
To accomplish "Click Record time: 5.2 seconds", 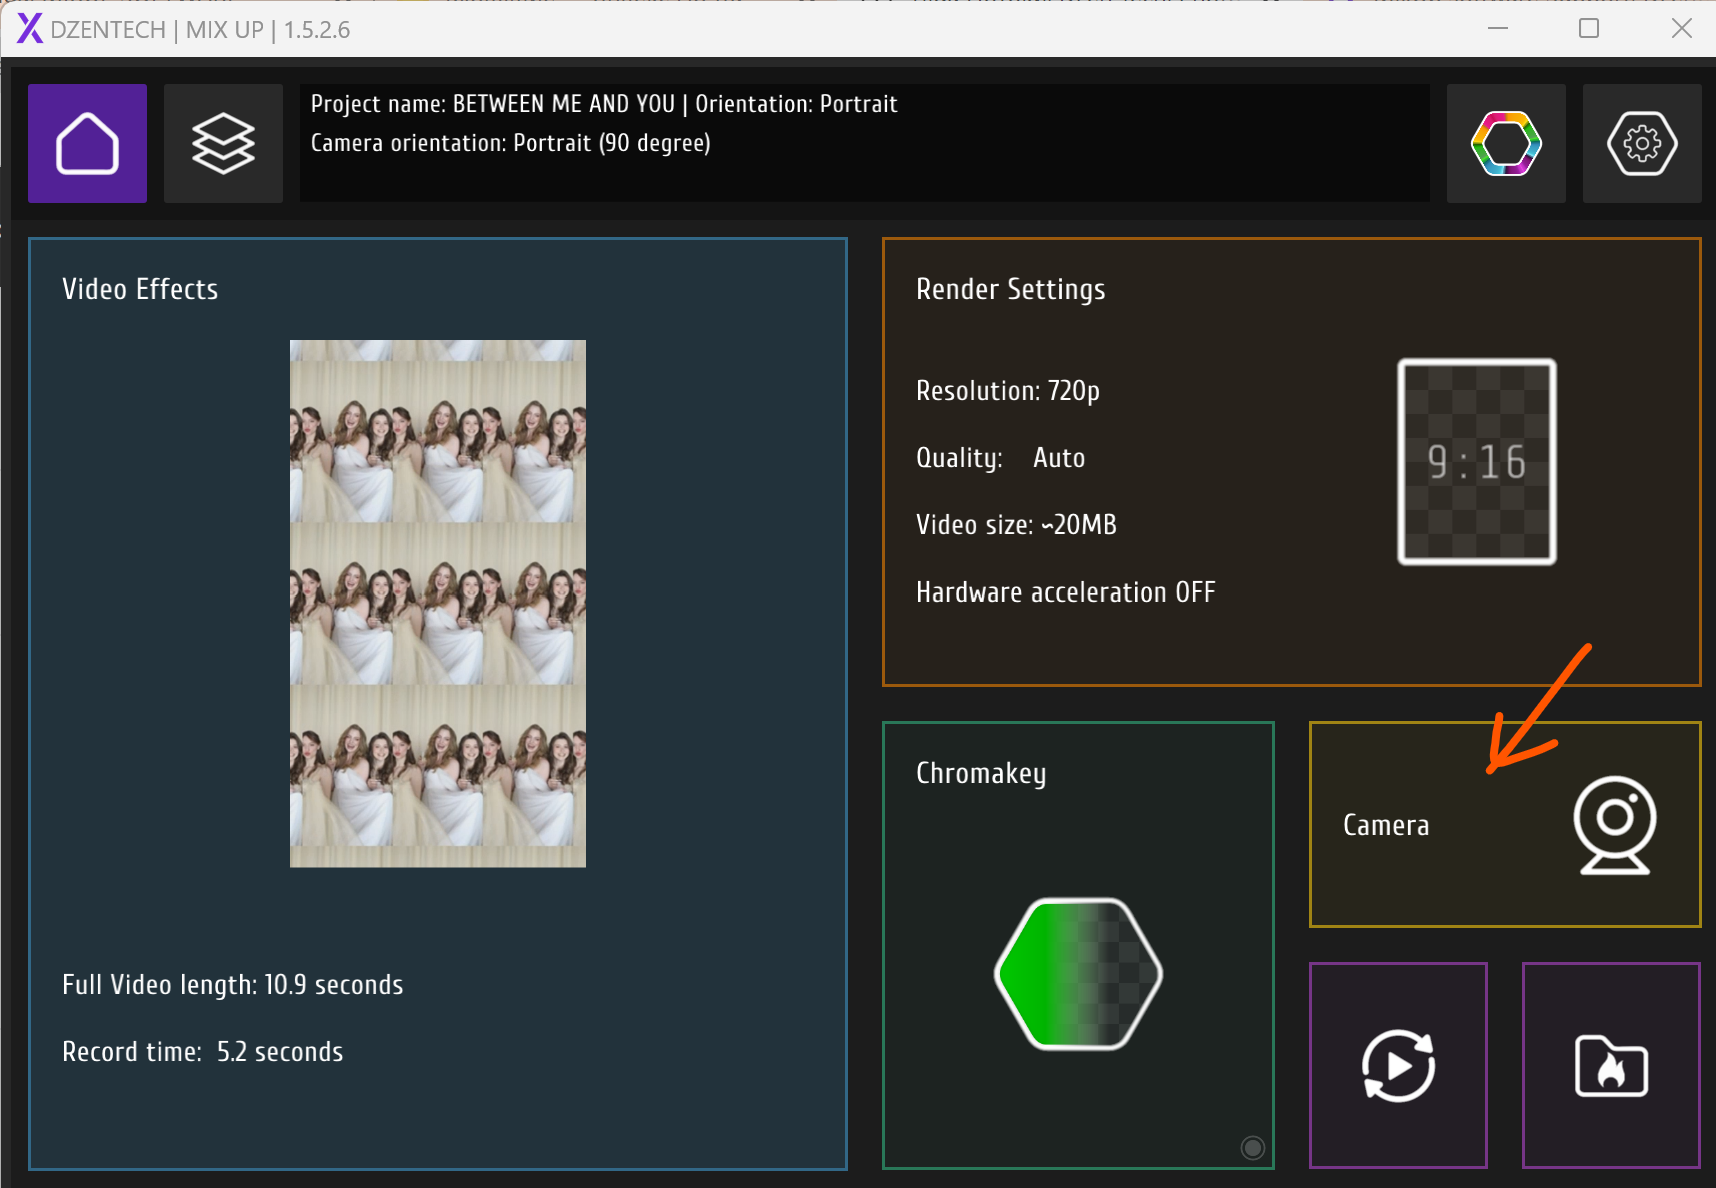I will 203,1052.
